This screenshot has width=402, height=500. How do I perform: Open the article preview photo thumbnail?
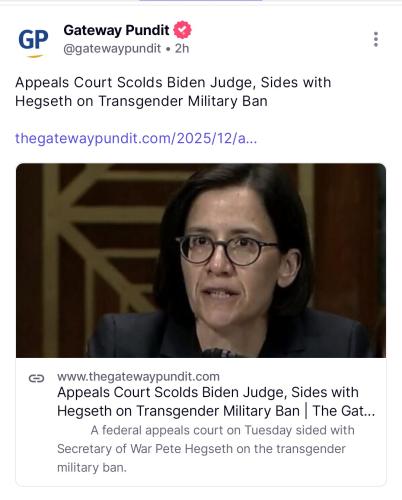point(201,260)
